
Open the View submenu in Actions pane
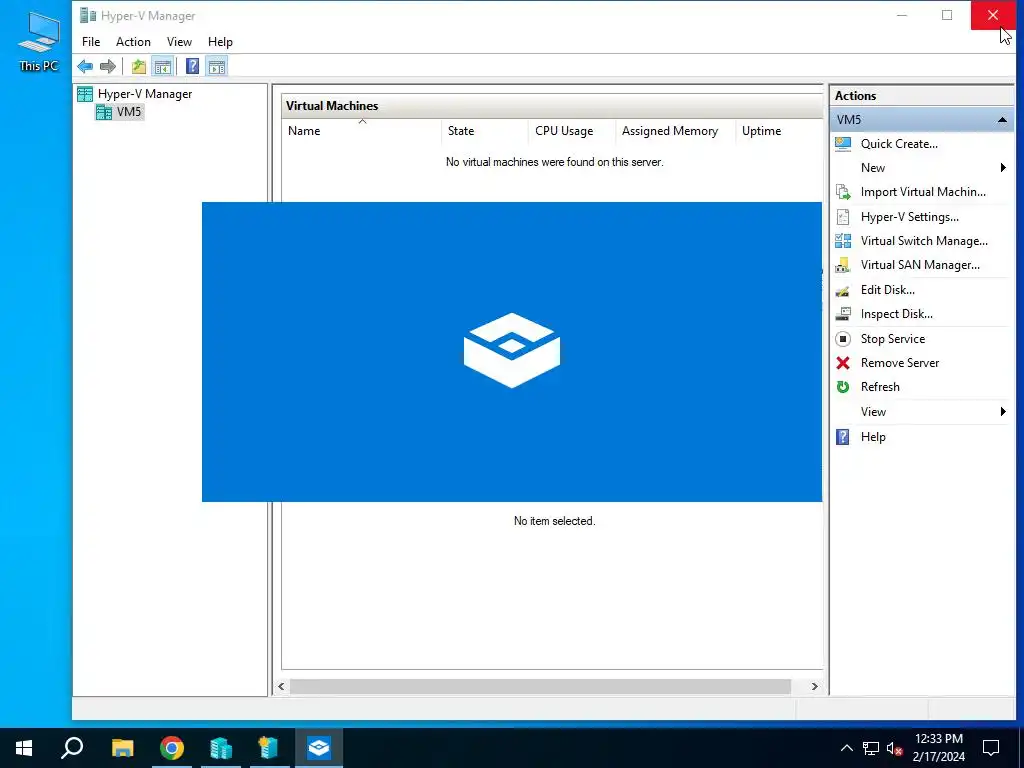873,412
